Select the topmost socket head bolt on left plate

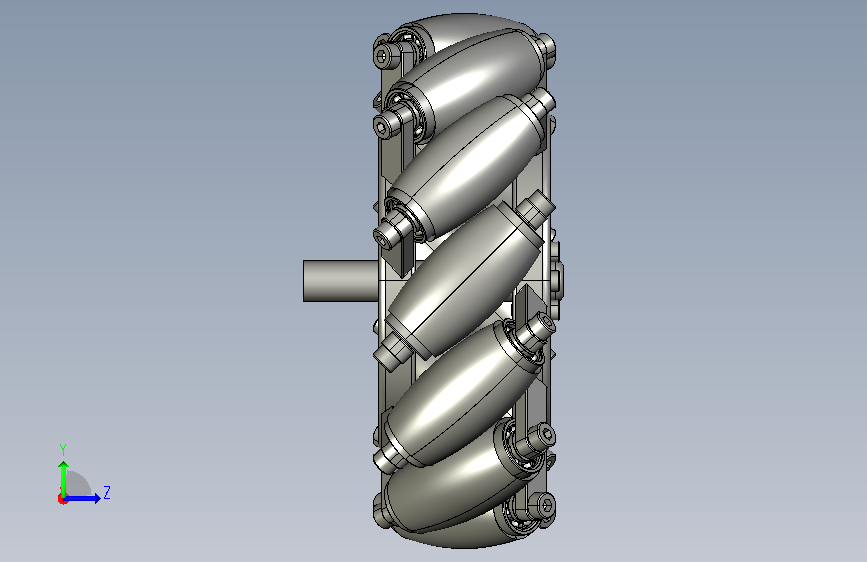pyautogui.click(x=384, y=56)
